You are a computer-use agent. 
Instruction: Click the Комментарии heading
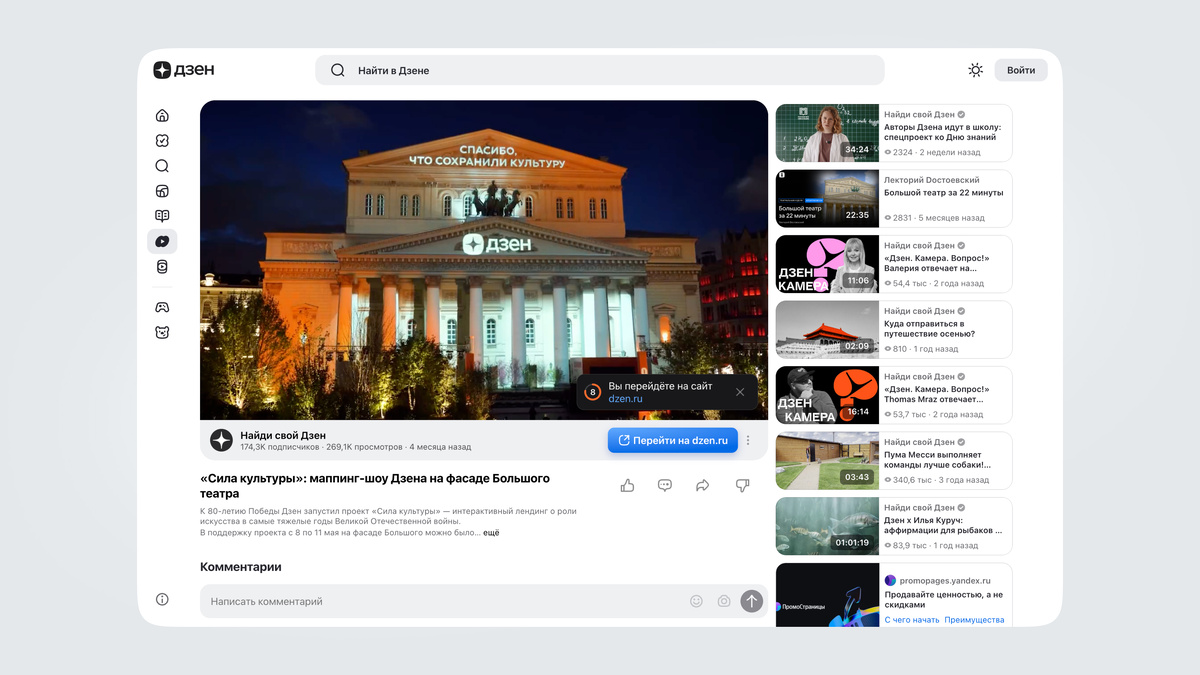tap(241, 567)
